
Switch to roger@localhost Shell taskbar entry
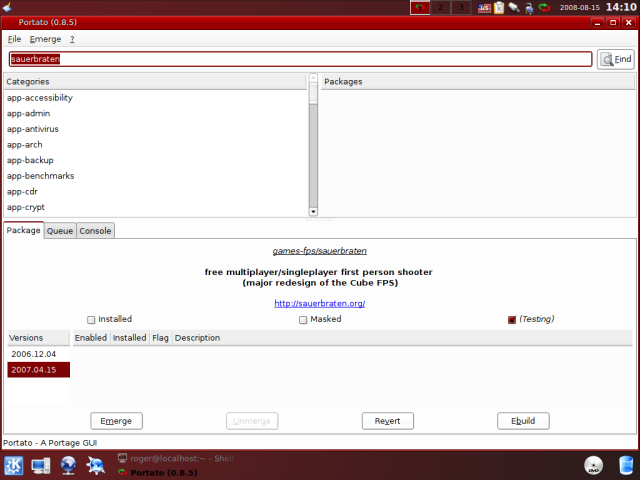[176, 458]
